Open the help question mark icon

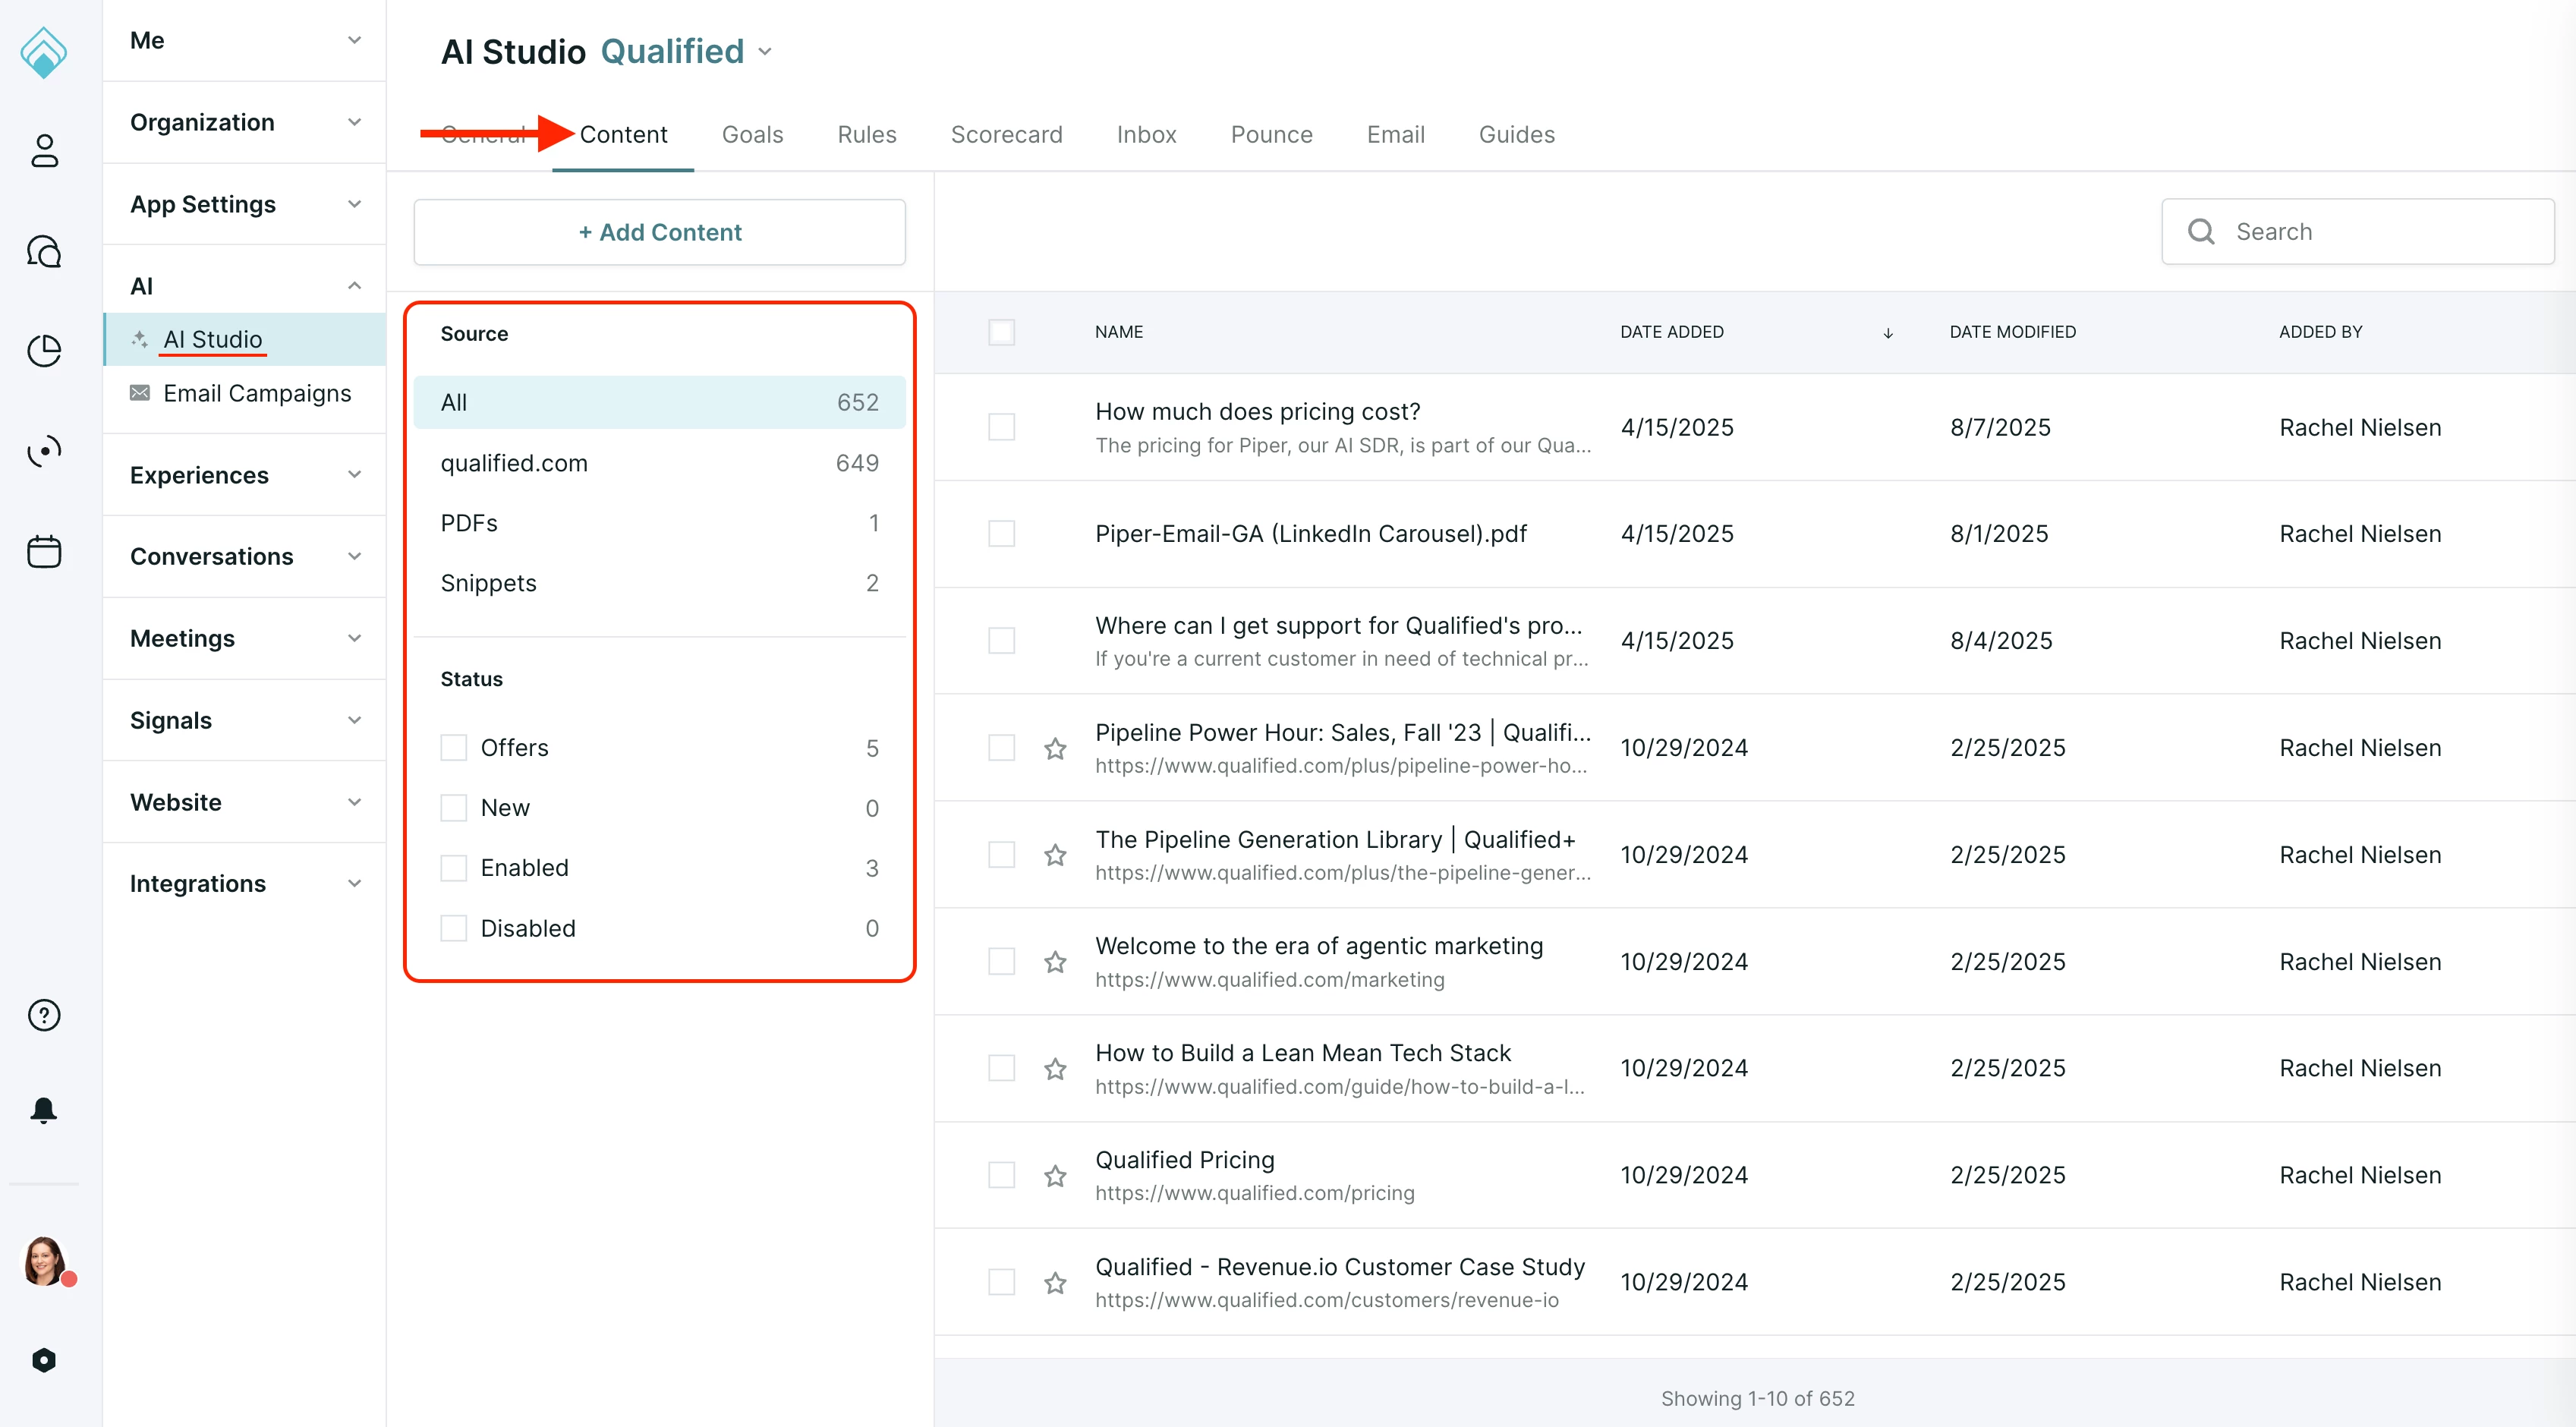(x=44, y=1015)
